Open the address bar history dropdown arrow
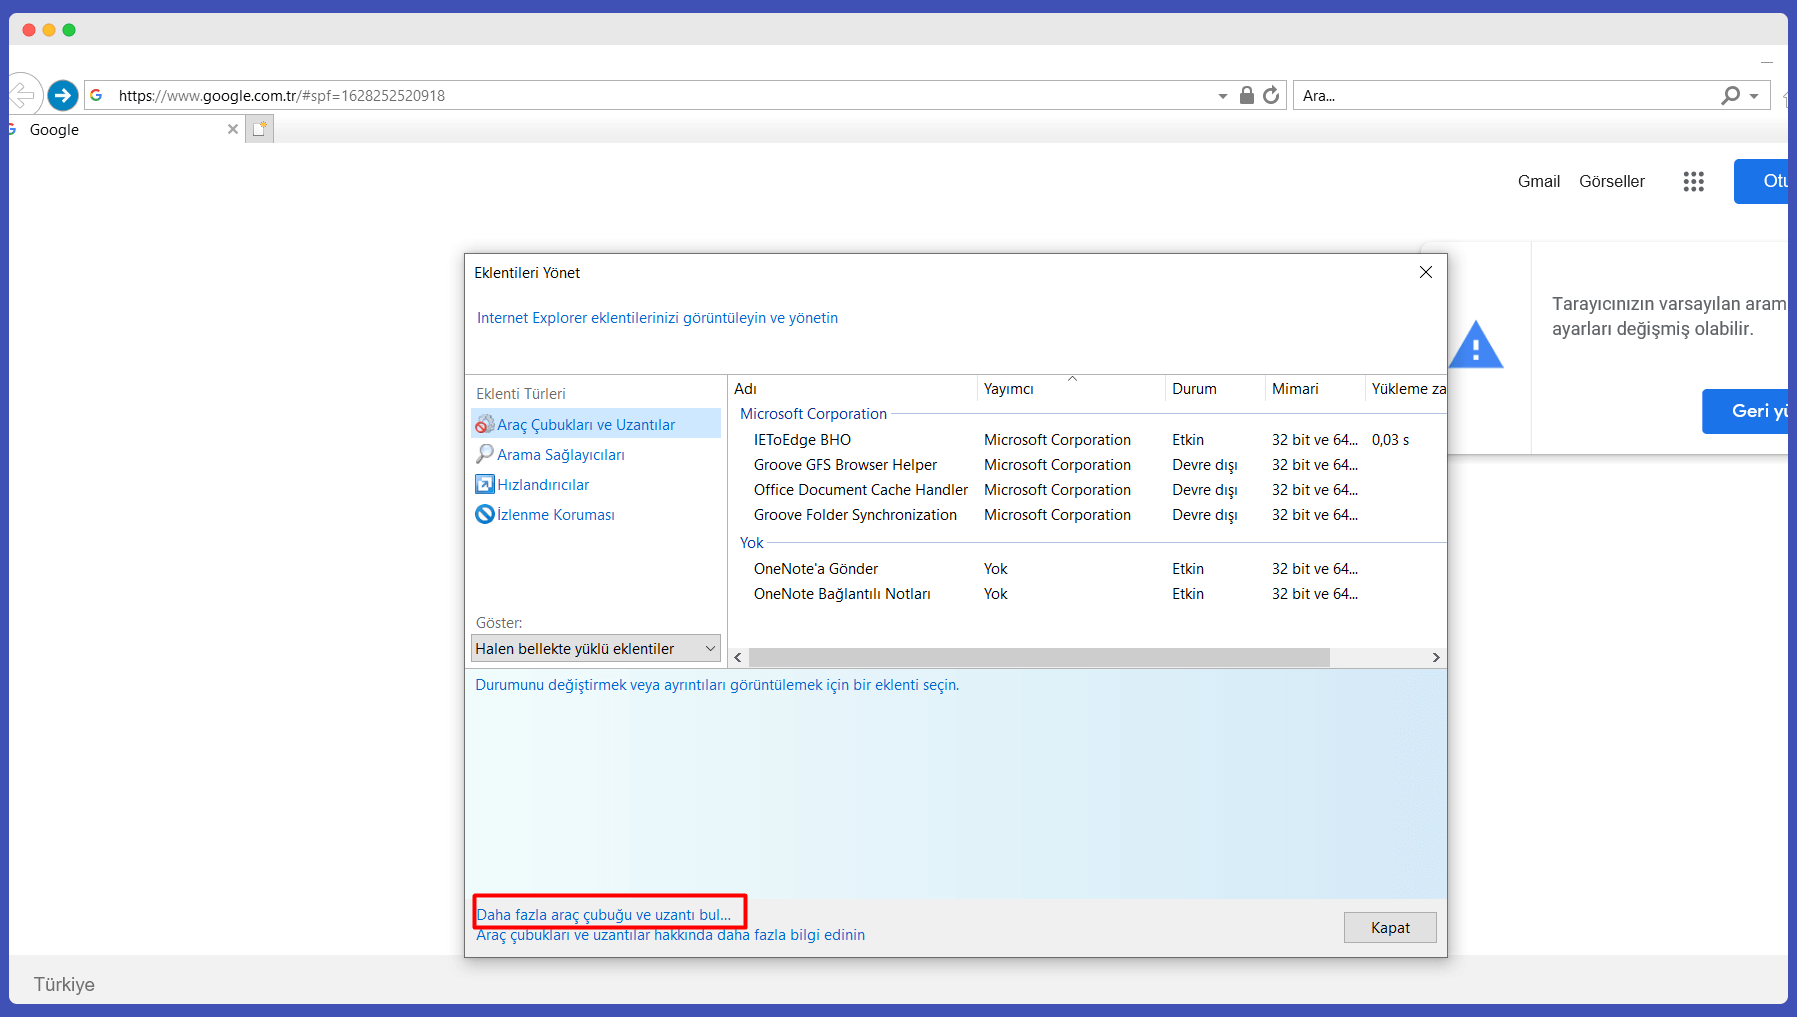This screenshot has height=1017, width=1797. point(1222,96)
